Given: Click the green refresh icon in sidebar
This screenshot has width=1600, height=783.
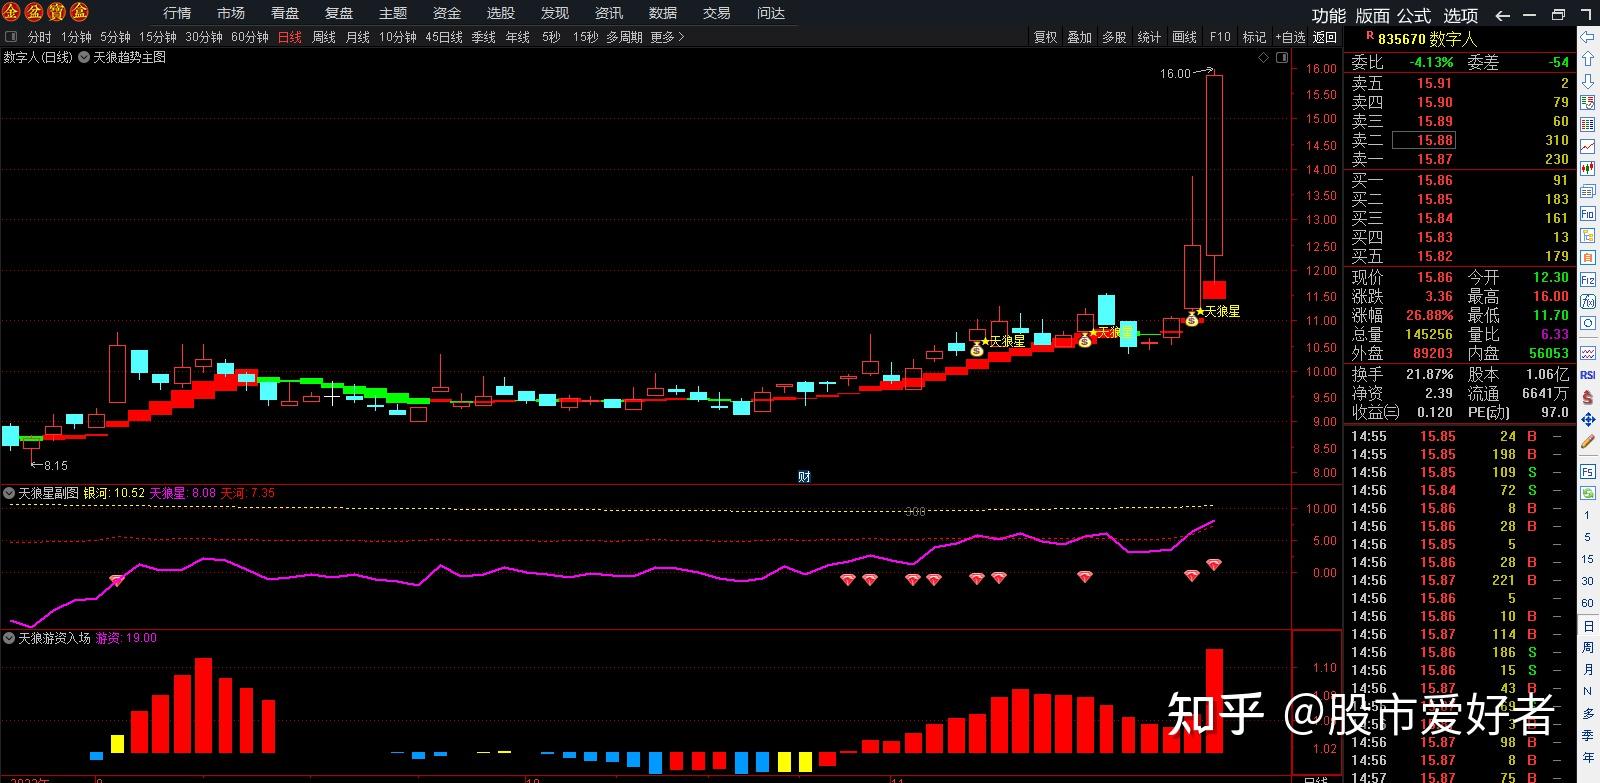Looking at the screenshot, I should click(x=1587, y=493).
